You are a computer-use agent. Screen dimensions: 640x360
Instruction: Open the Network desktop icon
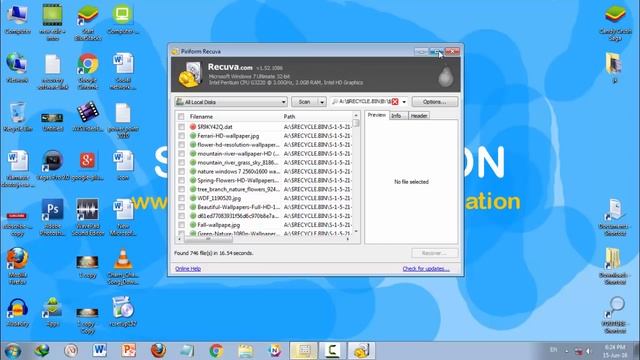17,68
